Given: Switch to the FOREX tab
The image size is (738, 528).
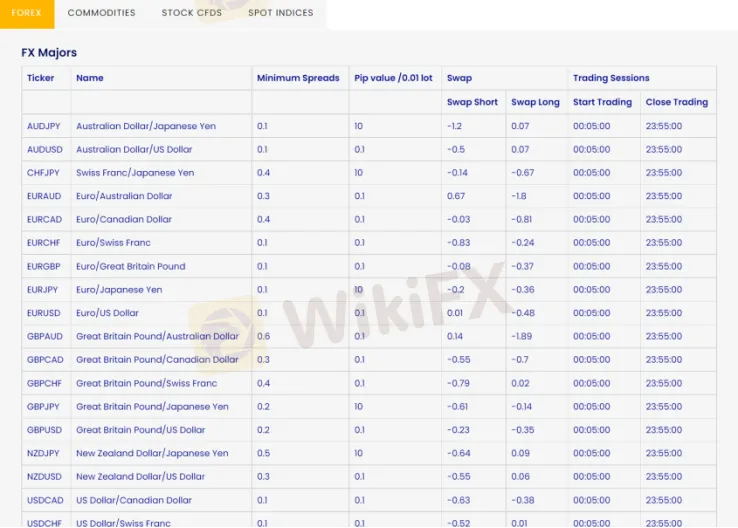Looking at the screenshot, I should [26, 13].
